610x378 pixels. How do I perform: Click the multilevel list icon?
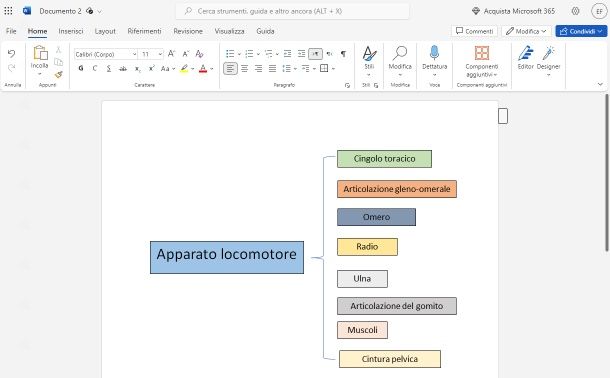[268, 54]
